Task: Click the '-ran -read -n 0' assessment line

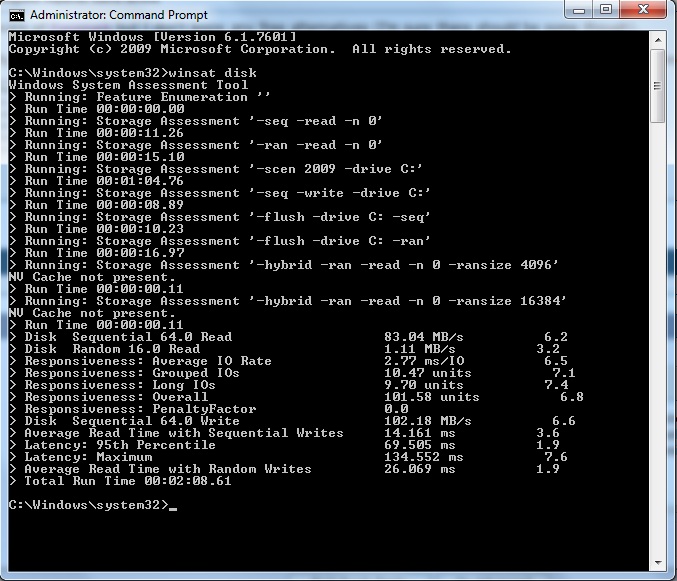Action: click(196, 145)
